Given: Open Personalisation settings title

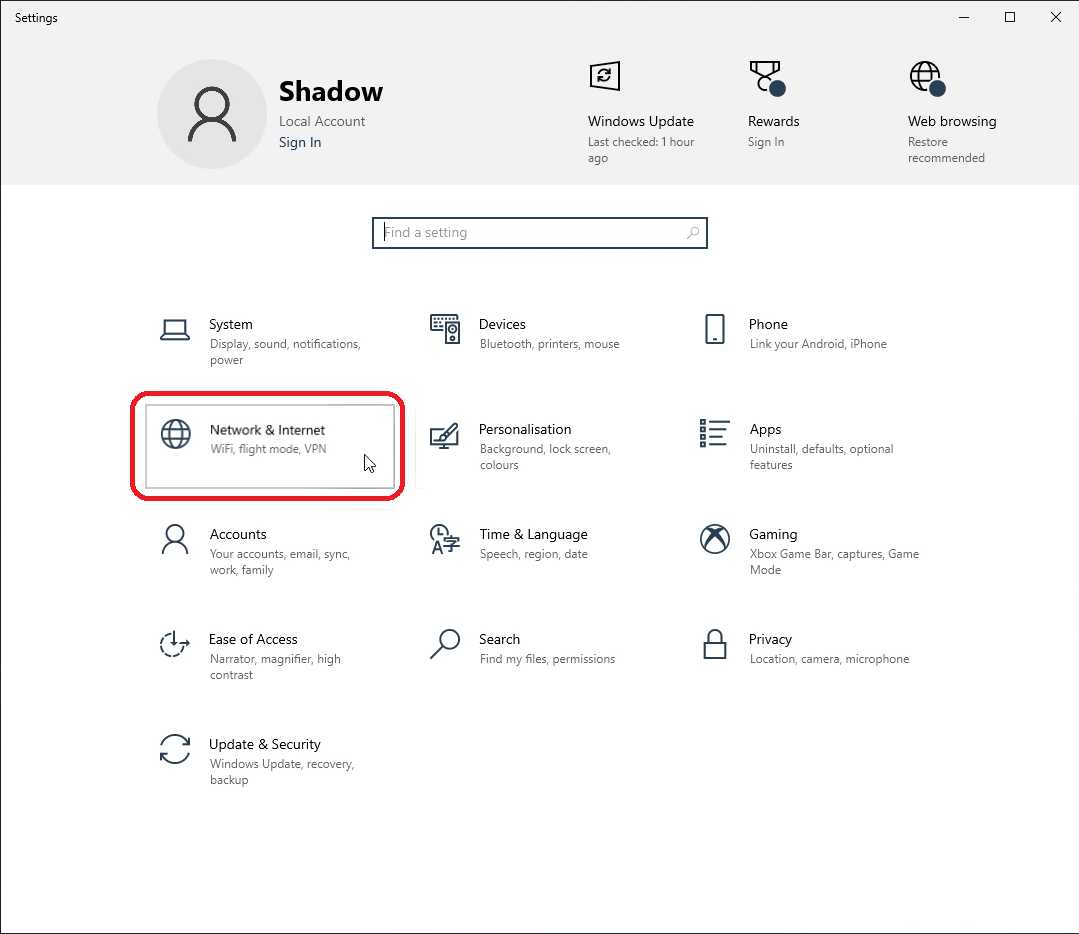Looking at the screenshot, I should [525, 429].
